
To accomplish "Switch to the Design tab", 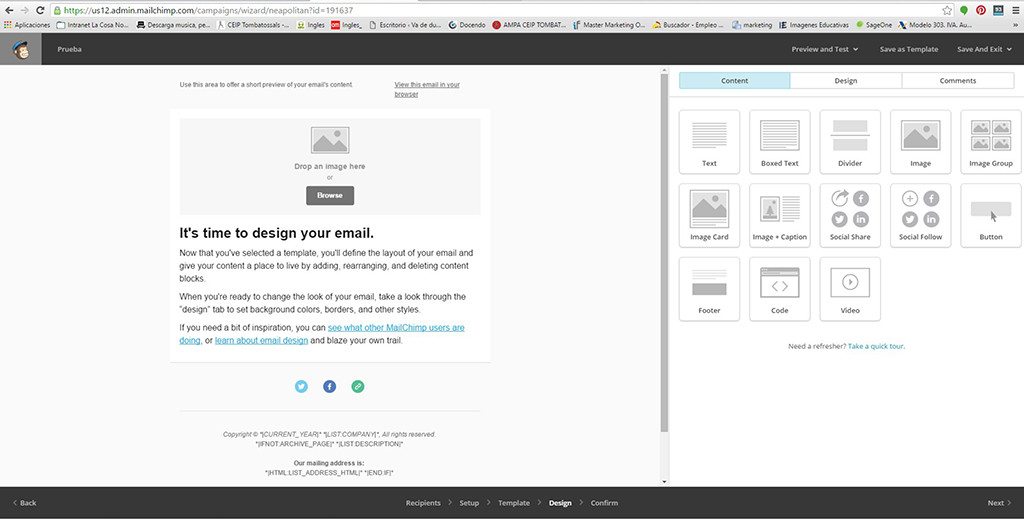I will [x=846, y=81].
